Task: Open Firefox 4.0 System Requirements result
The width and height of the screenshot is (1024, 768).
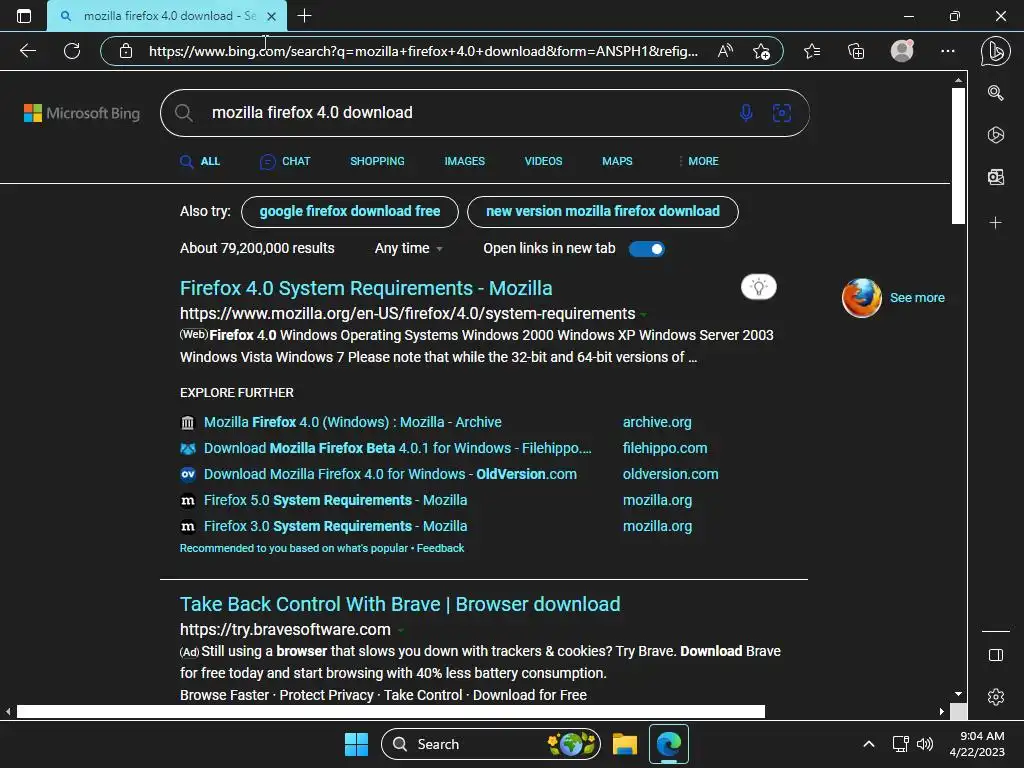Action: pos(366,288)
